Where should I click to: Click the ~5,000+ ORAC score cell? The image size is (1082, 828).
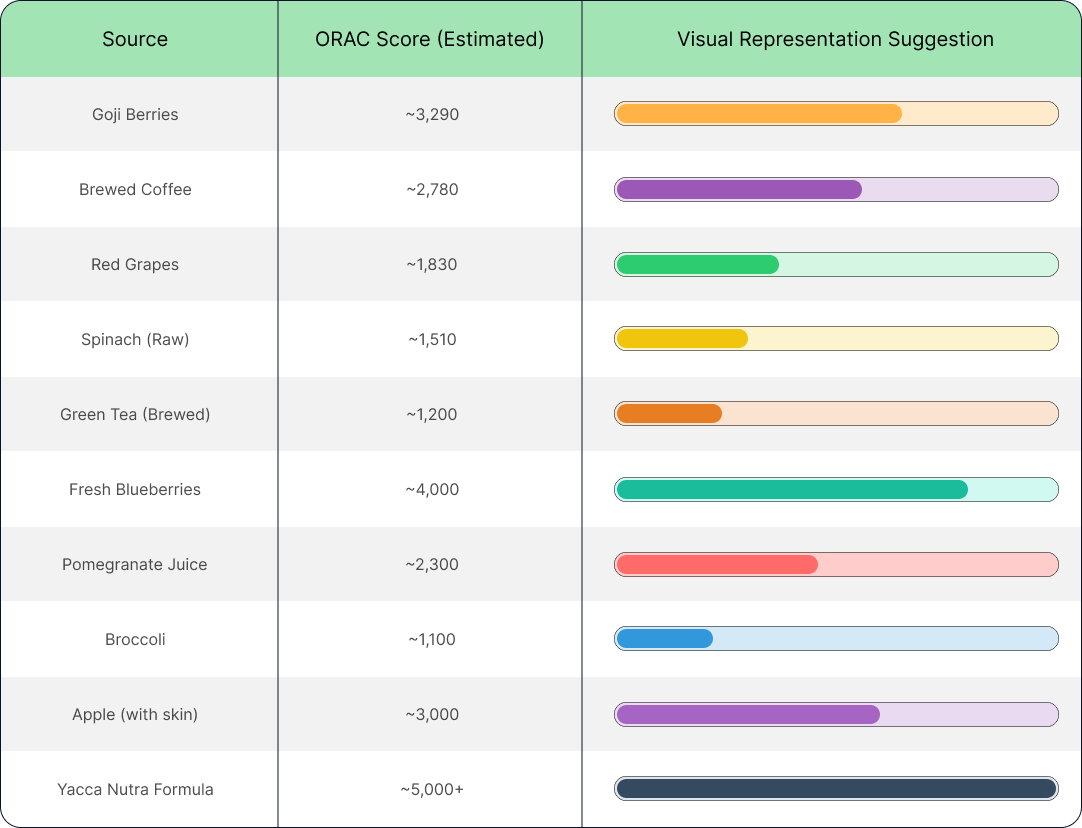(x=432, y=789)
